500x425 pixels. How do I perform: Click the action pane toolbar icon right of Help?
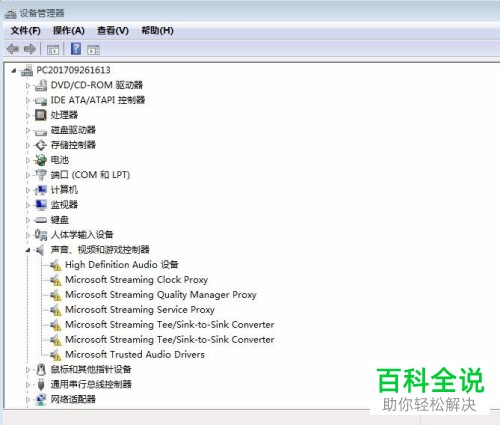point(93,50)
